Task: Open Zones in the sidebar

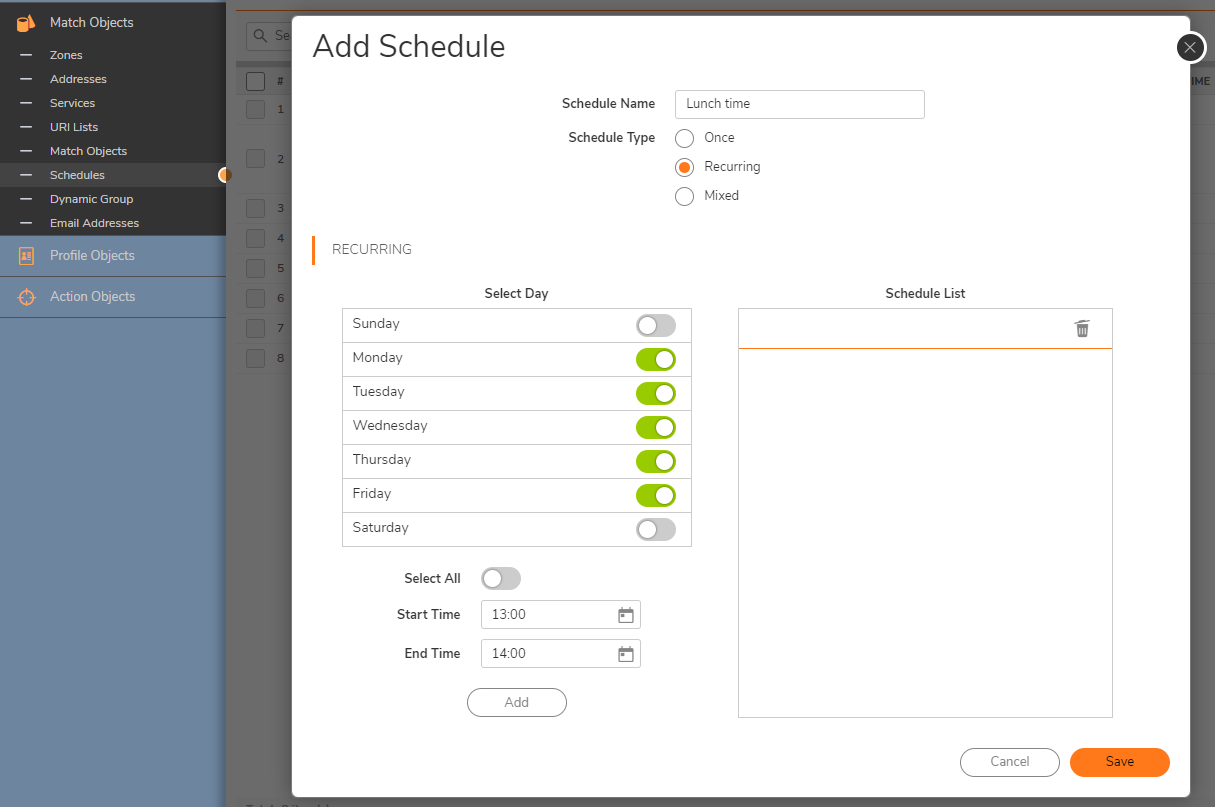Action: coord(66,55)
